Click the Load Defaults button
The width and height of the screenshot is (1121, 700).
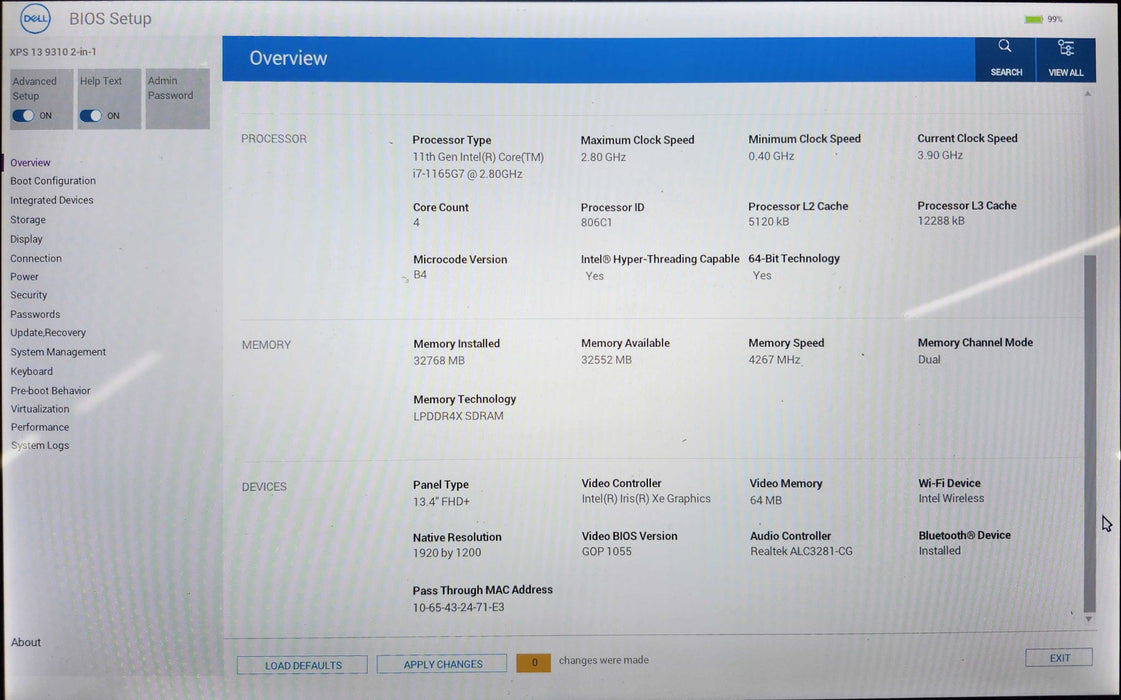[x=302, y=665]
